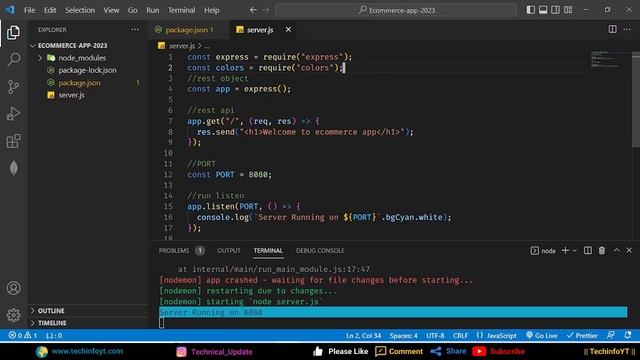
Task: Open the Edit menu
Action: click(x=50, y=10)
